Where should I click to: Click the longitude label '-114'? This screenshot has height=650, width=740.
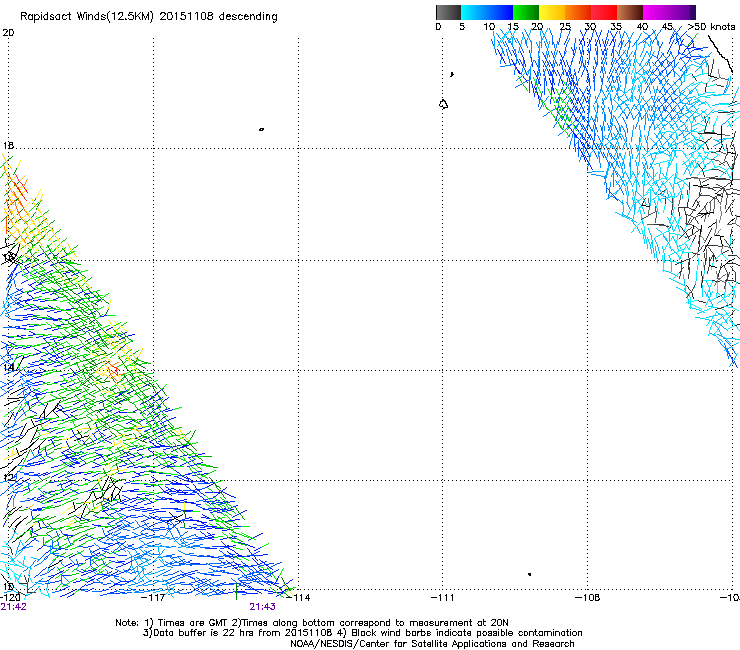(x=299, y=597)
